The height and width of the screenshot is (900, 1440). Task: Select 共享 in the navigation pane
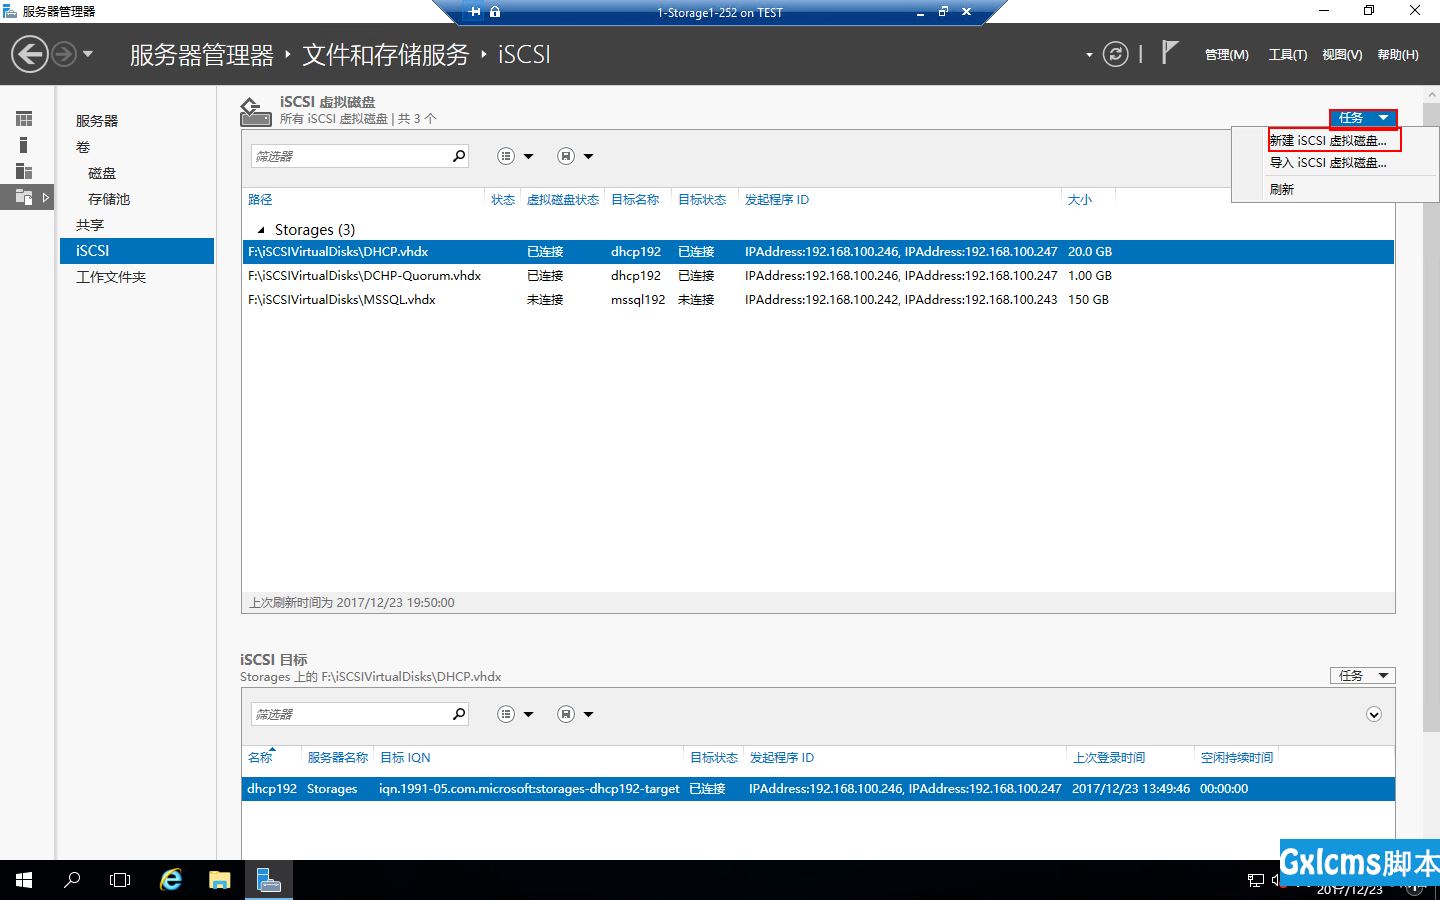click(90, 225)
